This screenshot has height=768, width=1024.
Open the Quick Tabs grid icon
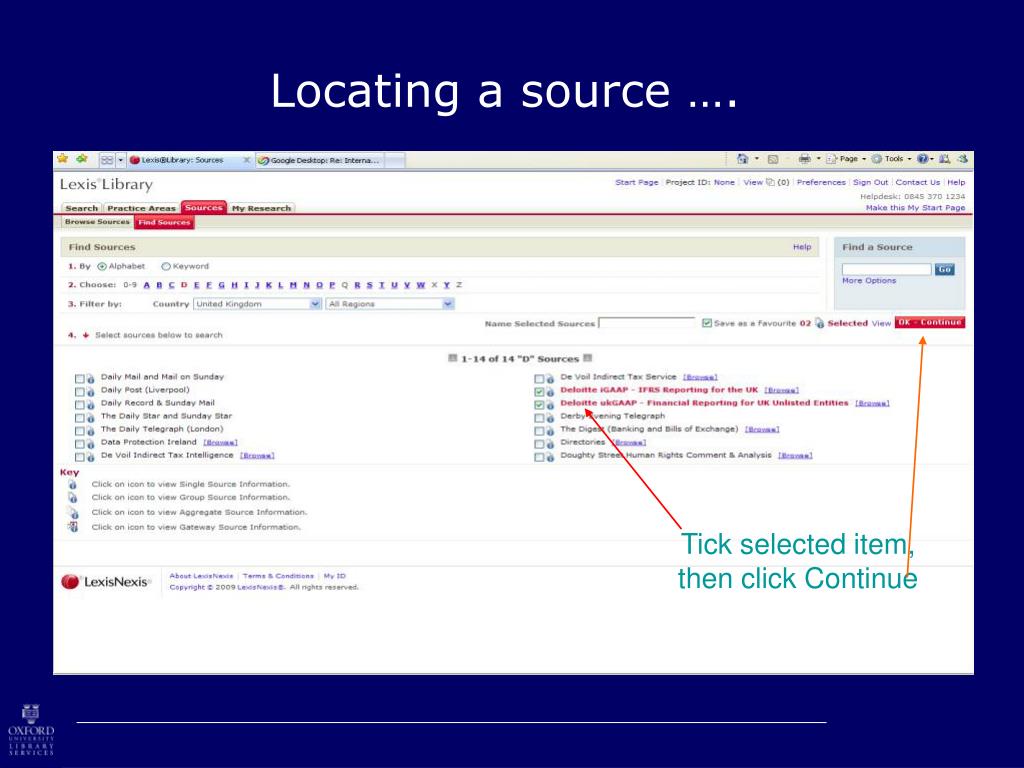pyautogui.click(x=107, y=160)
